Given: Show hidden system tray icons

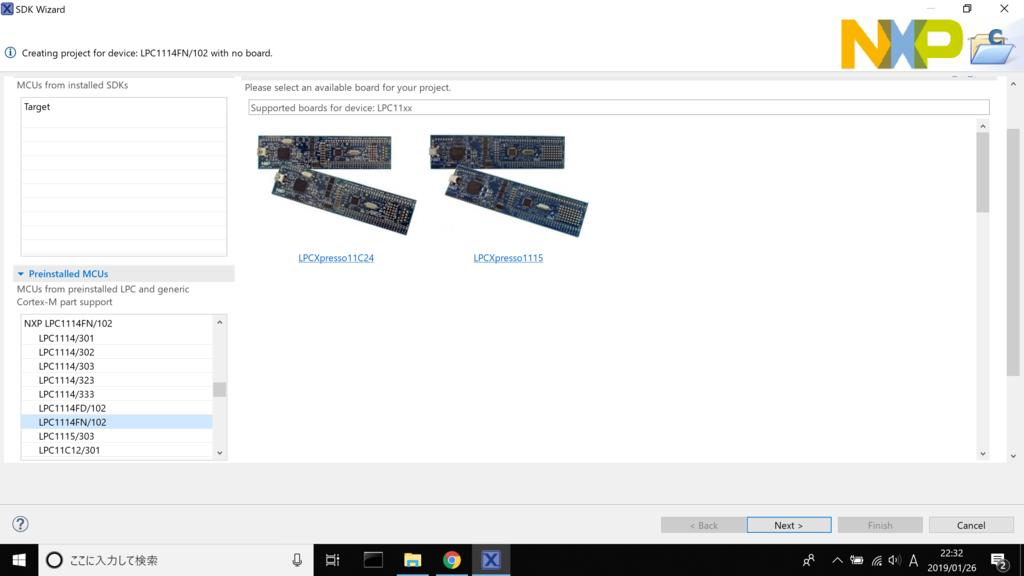Looking at the screenshot, I should (x=837, y=560).
